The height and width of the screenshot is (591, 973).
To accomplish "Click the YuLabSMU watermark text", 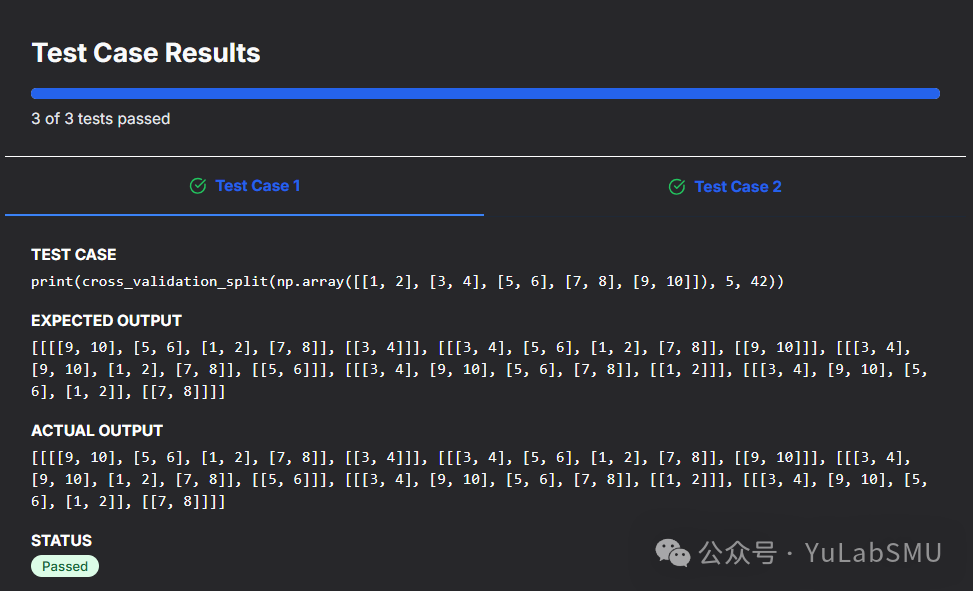I will pyautogui.click(x=873, y=552).
